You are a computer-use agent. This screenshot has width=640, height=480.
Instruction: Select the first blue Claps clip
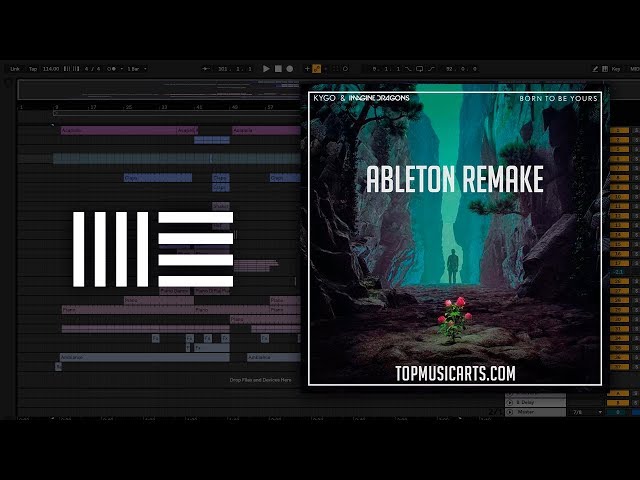click(x=158, y=178)
